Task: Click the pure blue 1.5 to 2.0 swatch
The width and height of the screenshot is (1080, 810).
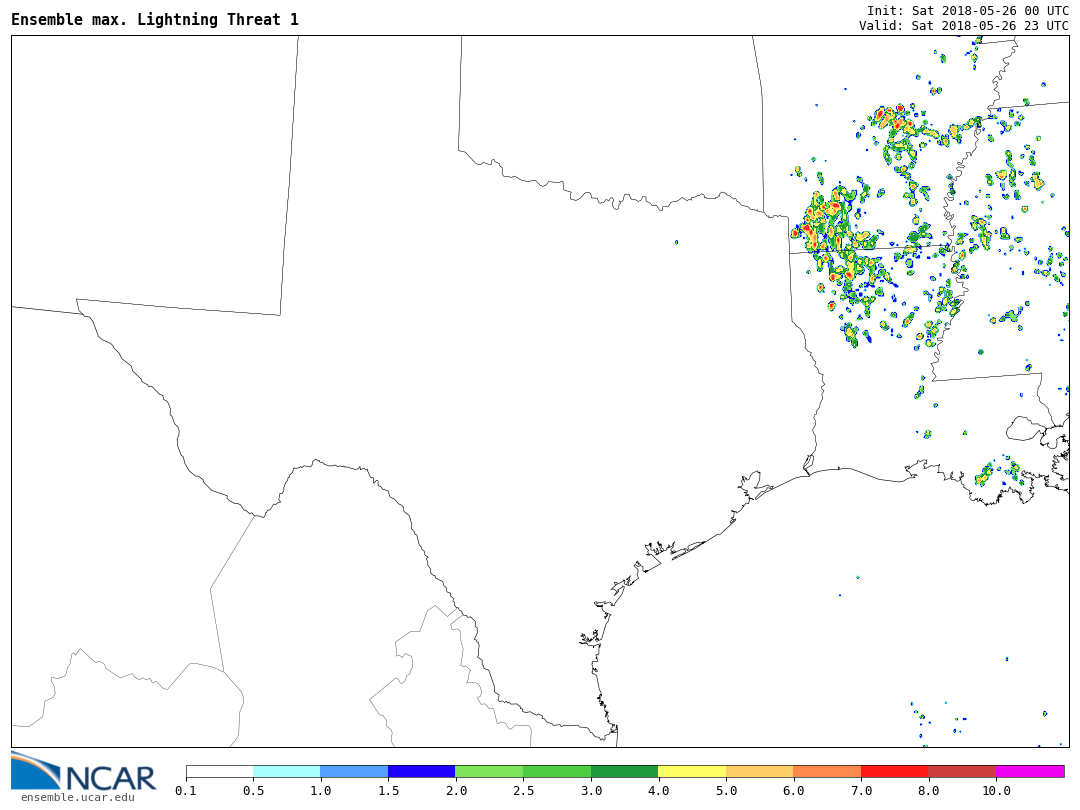Action: (422, 772)
